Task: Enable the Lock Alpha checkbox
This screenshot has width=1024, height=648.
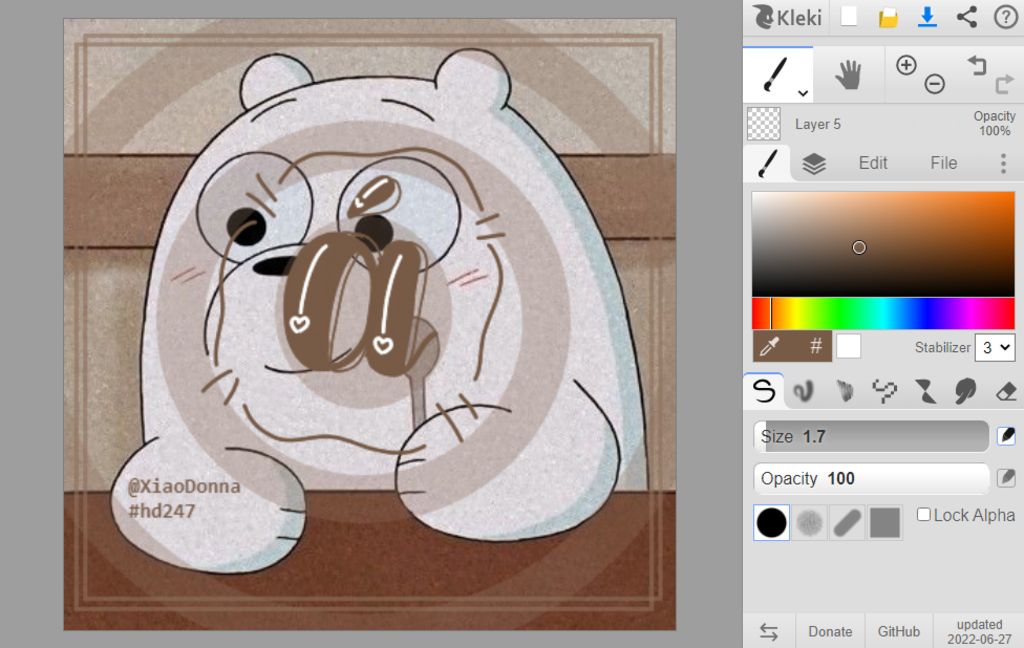Action: 923,515
